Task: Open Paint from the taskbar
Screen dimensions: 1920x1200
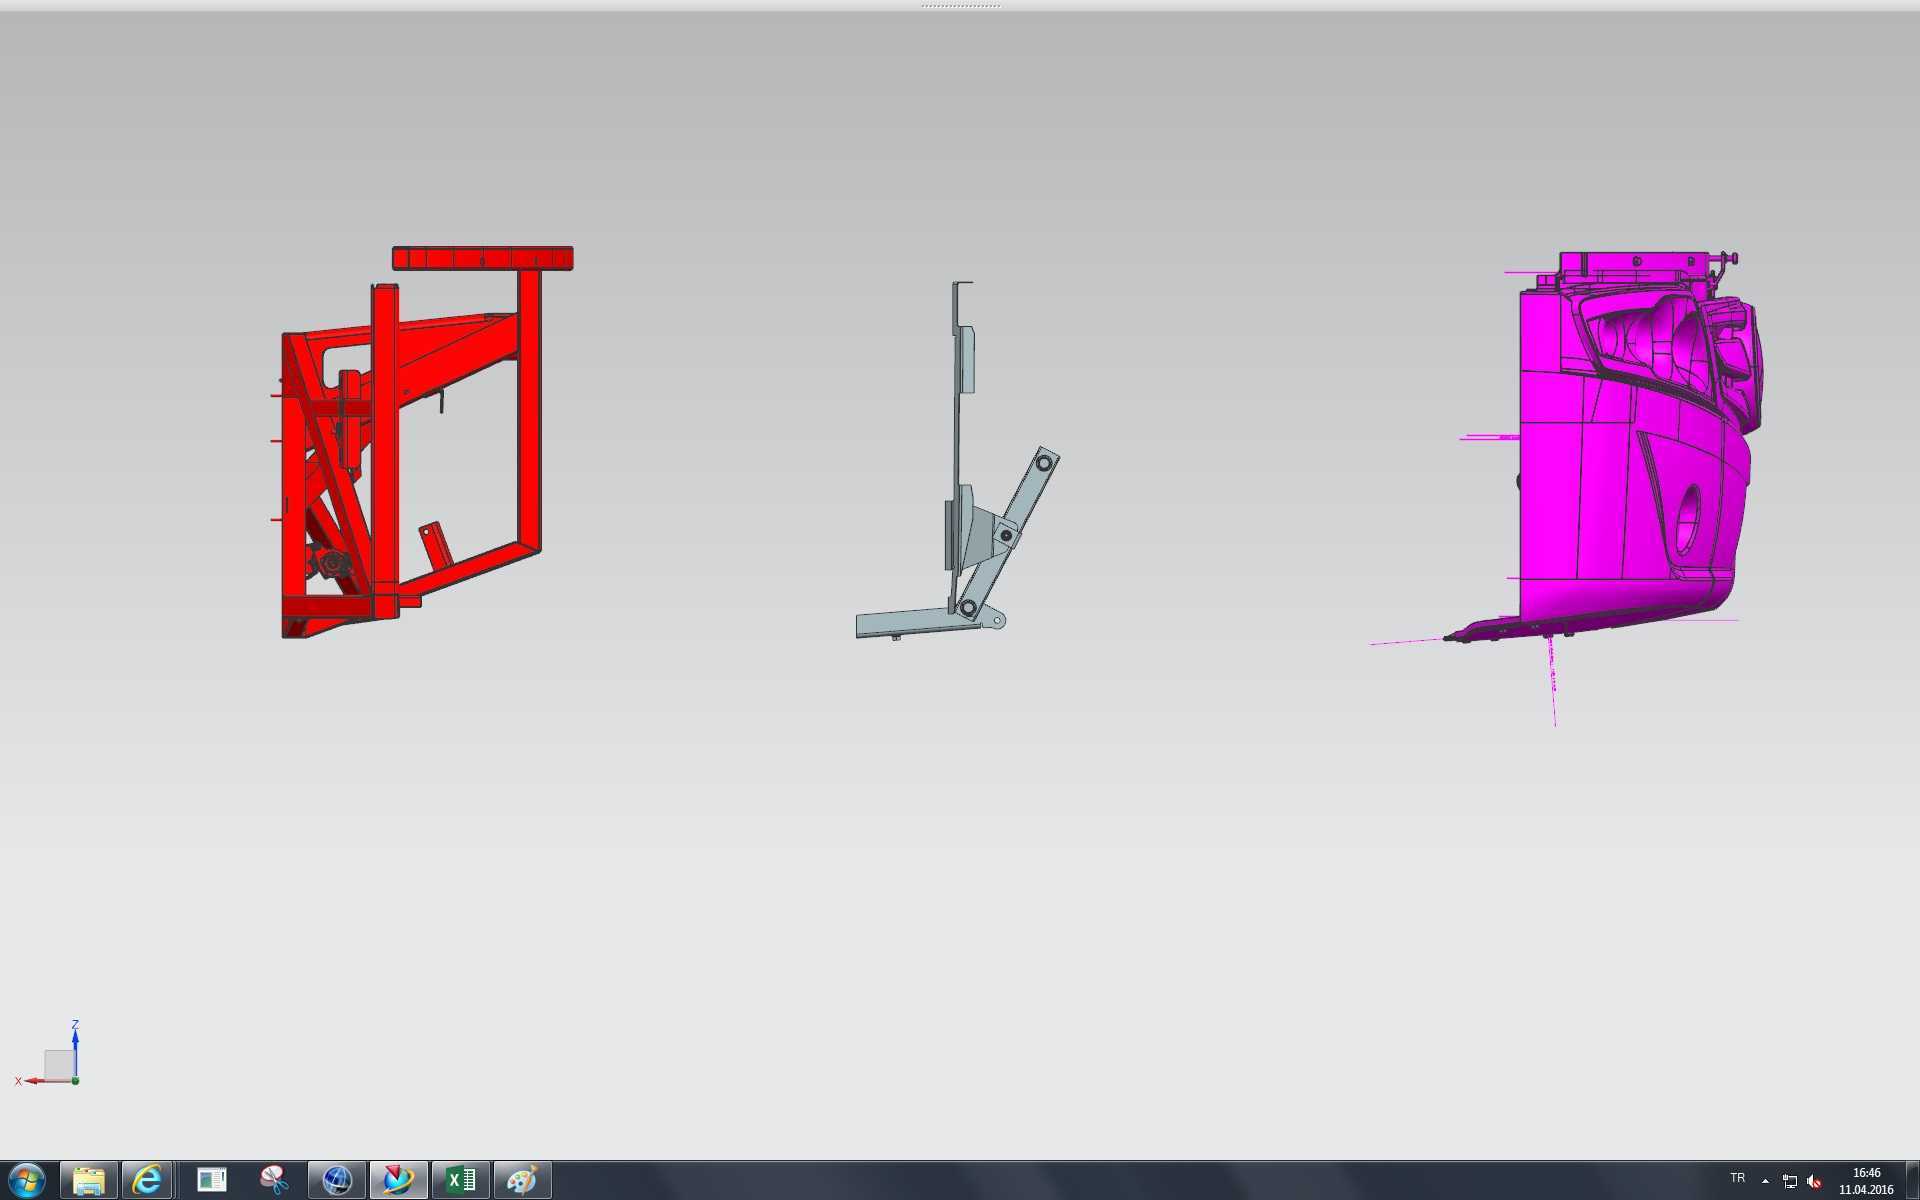Action: pos(522,1181)
